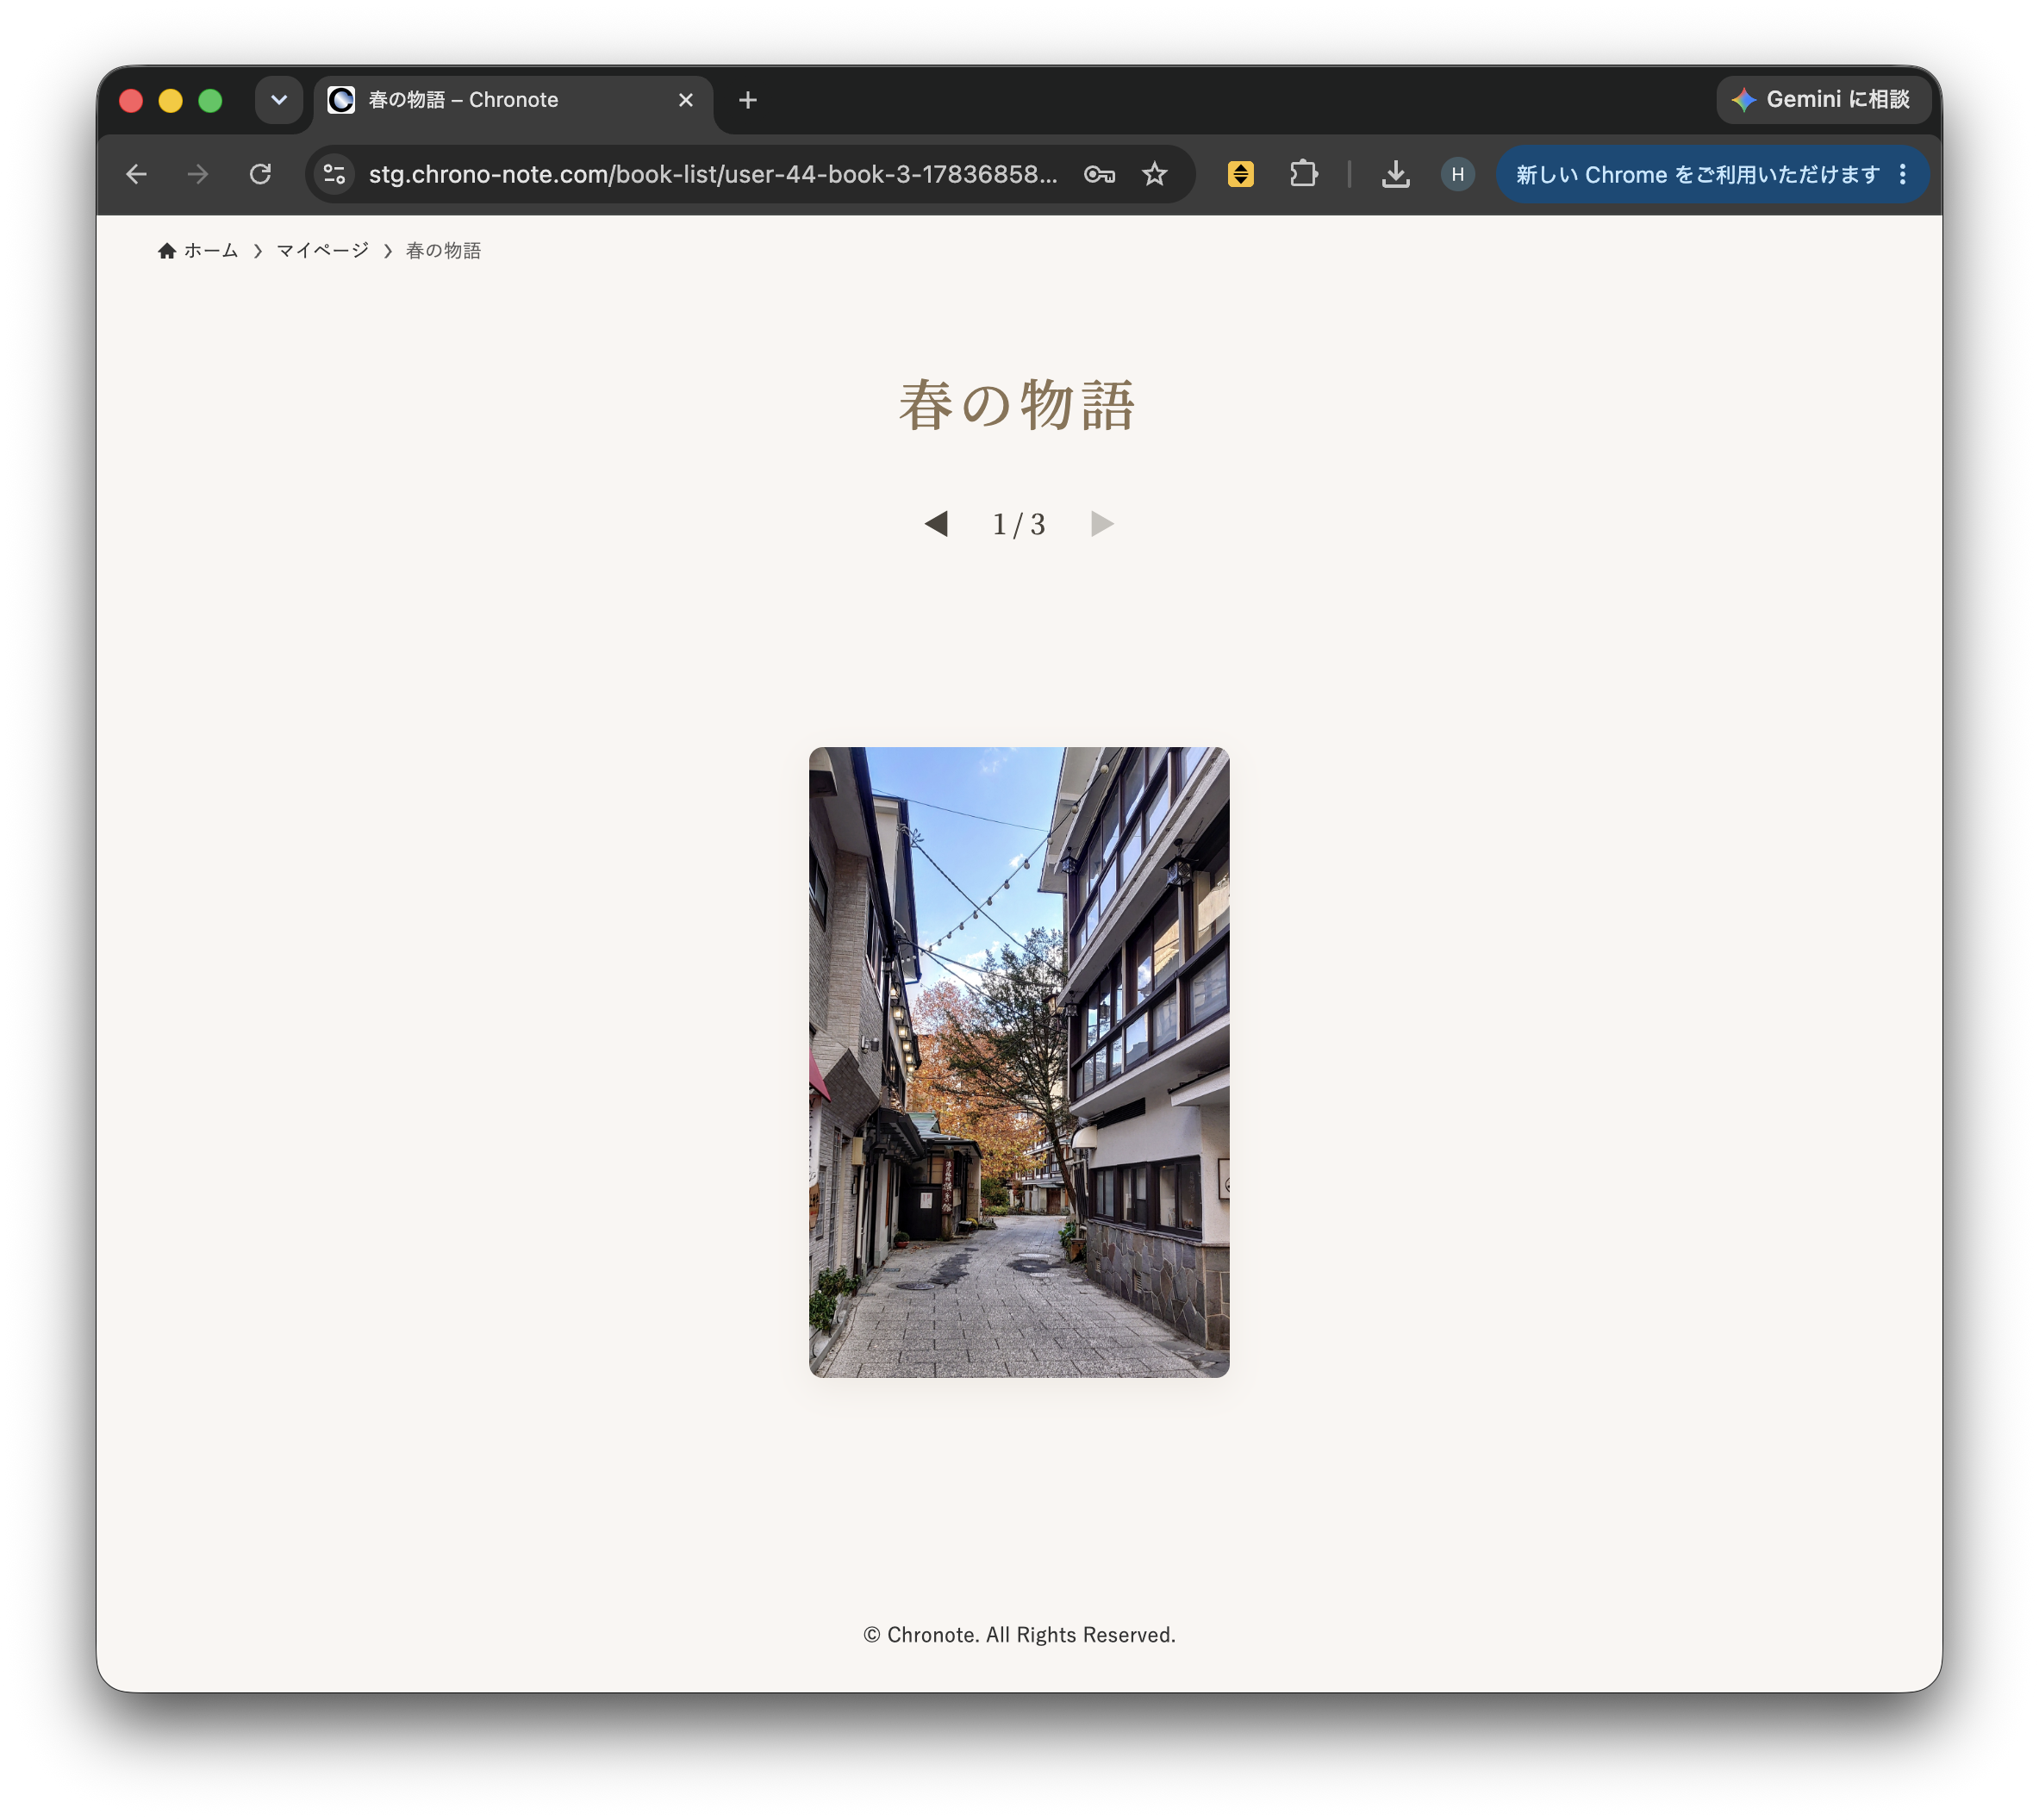This screenshot has height=1820, width=2039.
Task: Open the Downloads tray icon
Action: pyautogui.click(x=1395, y=174)
